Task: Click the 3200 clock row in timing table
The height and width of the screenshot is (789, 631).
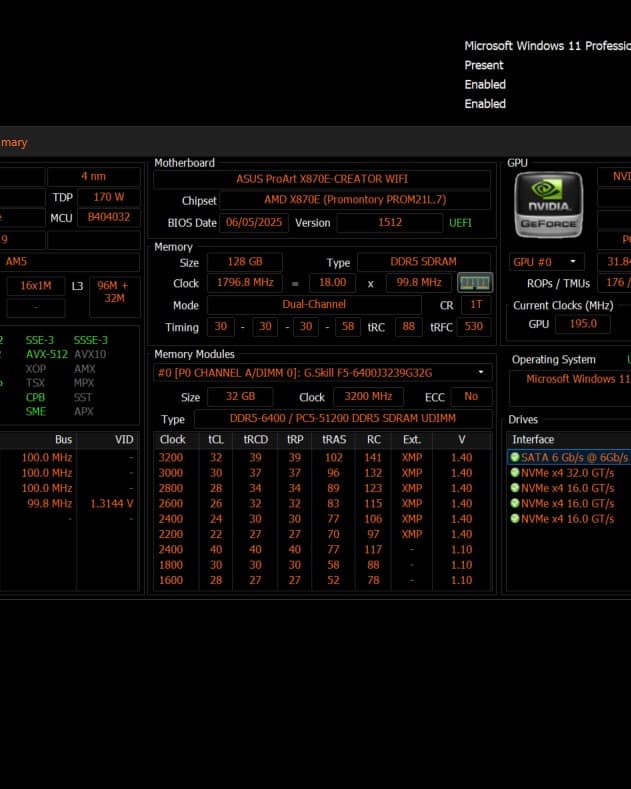Action: pos(323,457)
